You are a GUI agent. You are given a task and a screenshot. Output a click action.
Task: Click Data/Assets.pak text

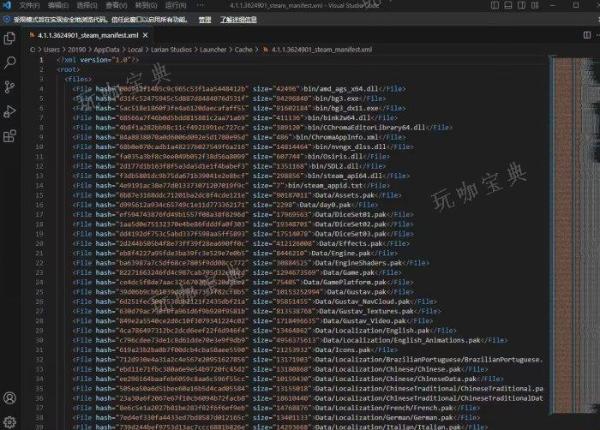pos(344,195)
